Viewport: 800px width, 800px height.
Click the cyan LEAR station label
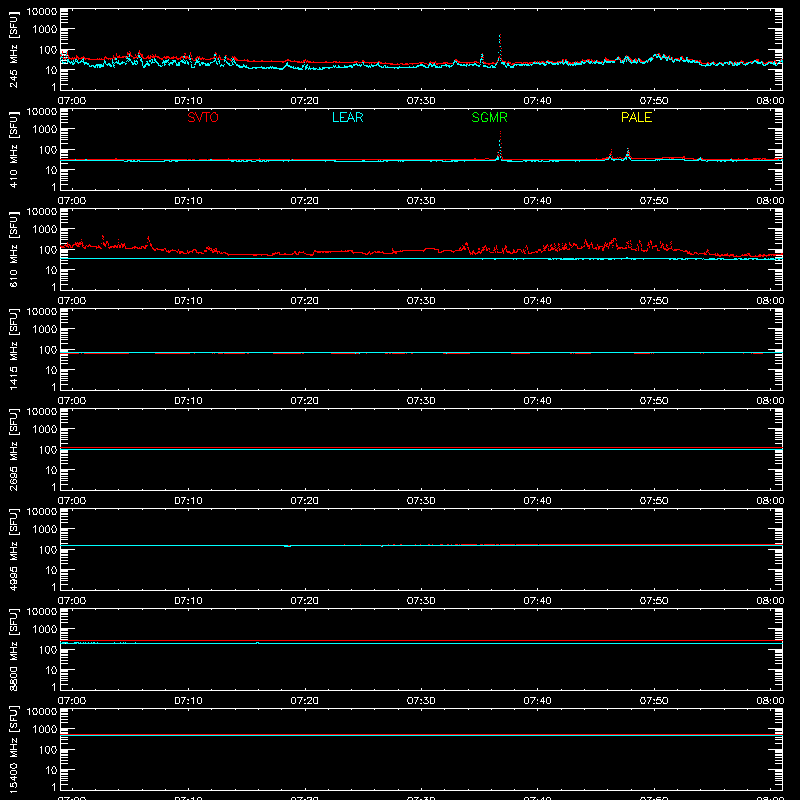(347, 117)
